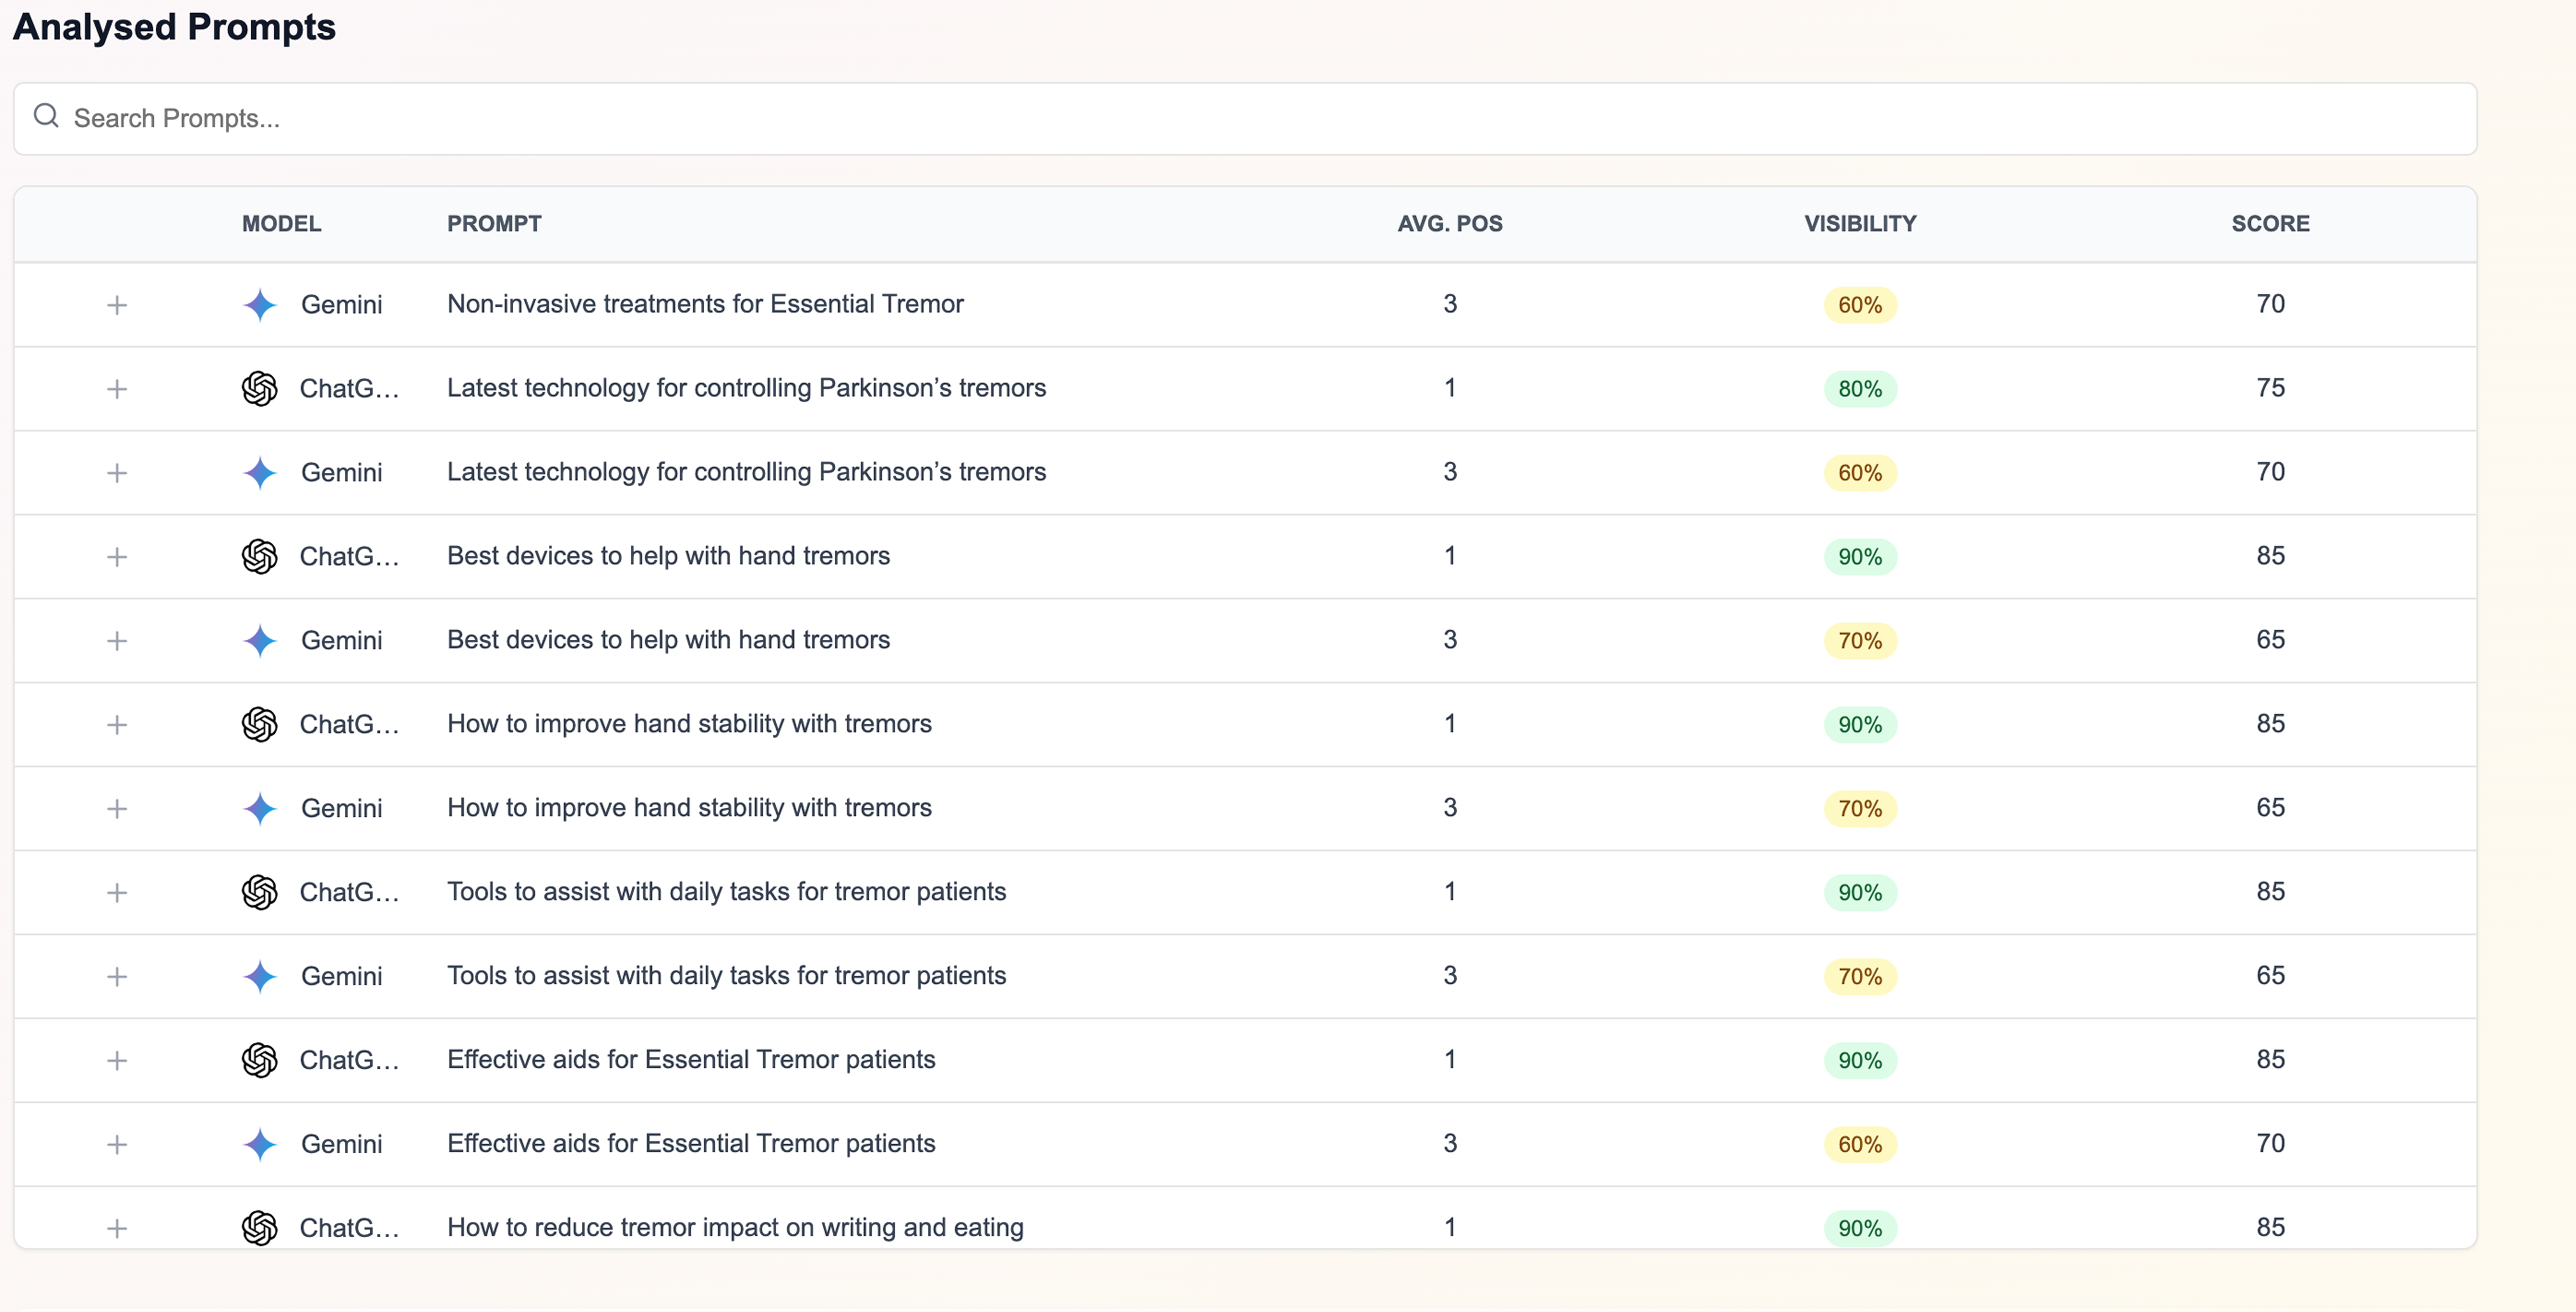This screenshot has height=1312, width=2576.
Task: Click Gemini star on hand stability row
Action: tap(260, 808)
